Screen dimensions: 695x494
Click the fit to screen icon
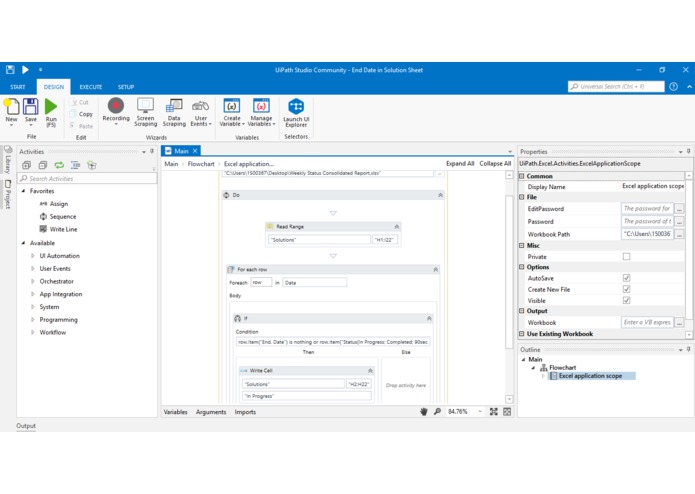(493, 412)
